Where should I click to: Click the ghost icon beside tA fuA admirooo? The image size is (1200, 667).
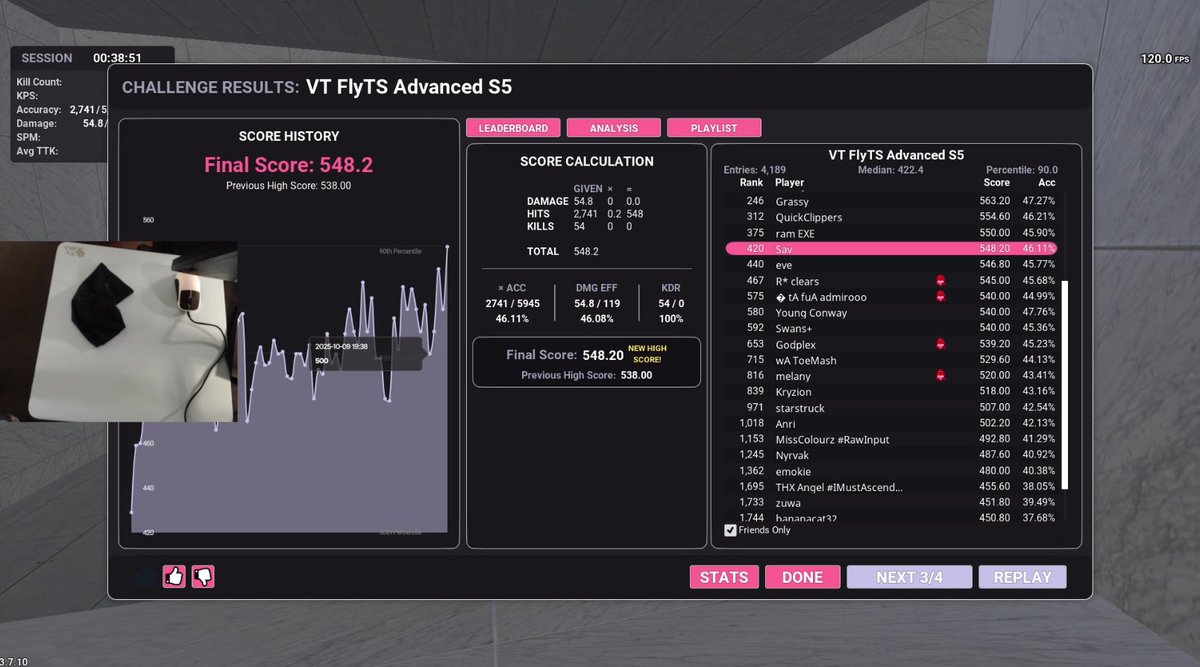click(941, 297)
